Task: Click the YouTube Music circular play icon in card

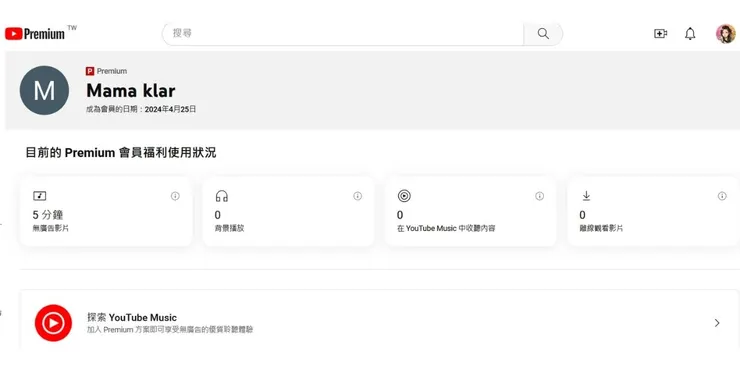Action: click(404, 195)
